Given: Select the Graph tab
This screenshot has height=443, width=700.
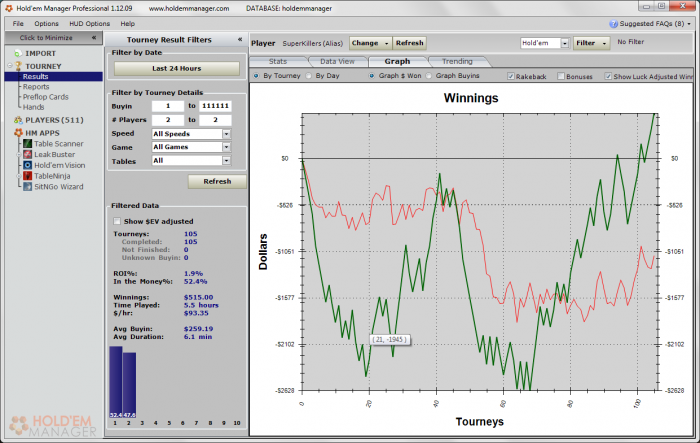Looking at the screenshot, I should 397,61.
